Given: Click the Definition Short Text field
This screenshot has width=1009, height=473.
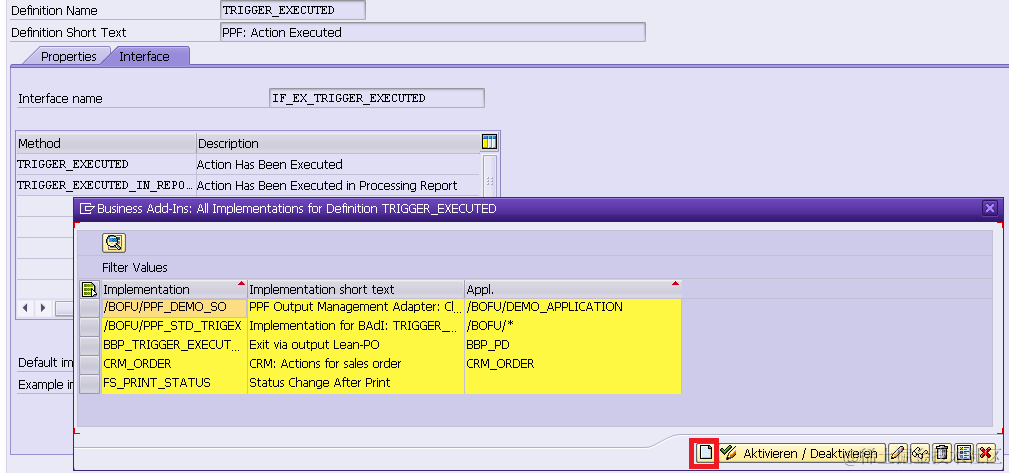Looking at the screenshot, I should click(432, 32).
